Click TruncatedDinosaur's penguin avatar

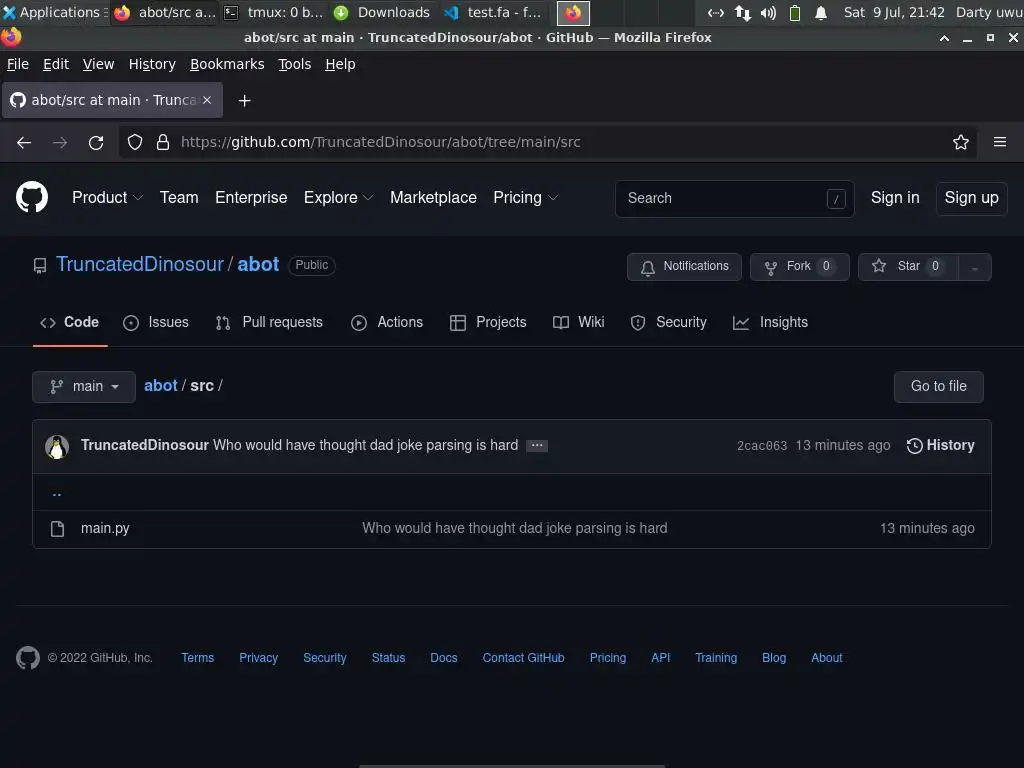click(57, 447)
